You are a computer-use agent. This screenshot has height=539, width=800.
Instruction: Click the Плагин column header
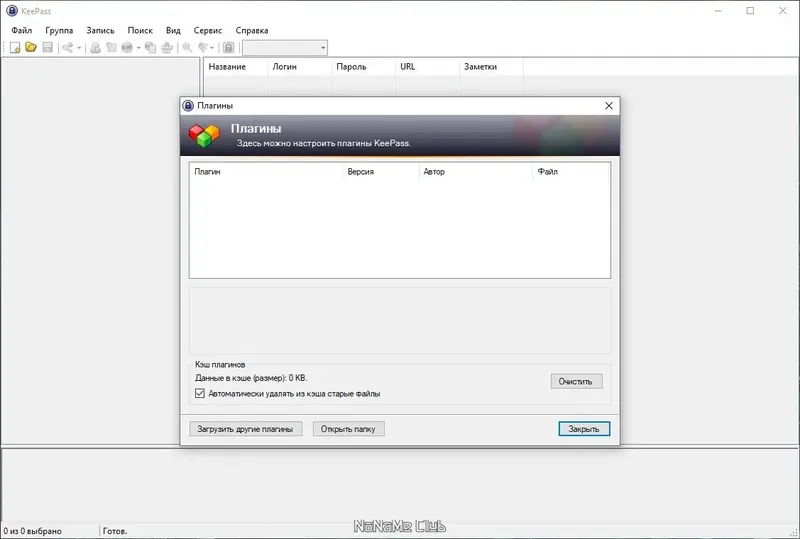(x=266, y=172)
